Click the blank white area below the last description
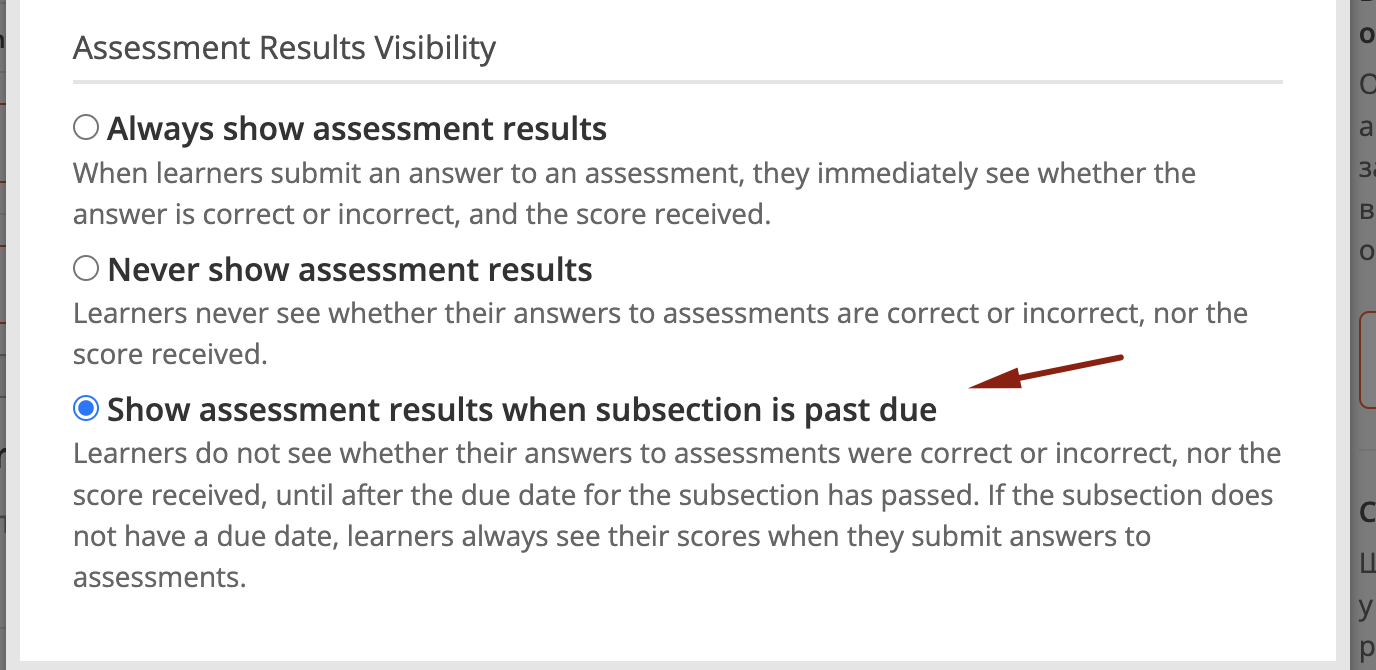Screen dimensions: 1376x670 click(677, 625)
